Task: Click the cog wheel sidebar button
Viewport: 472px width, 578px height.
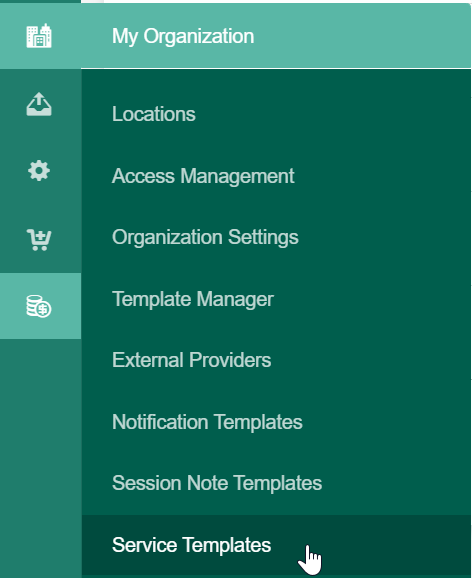Action: point(39,171)
